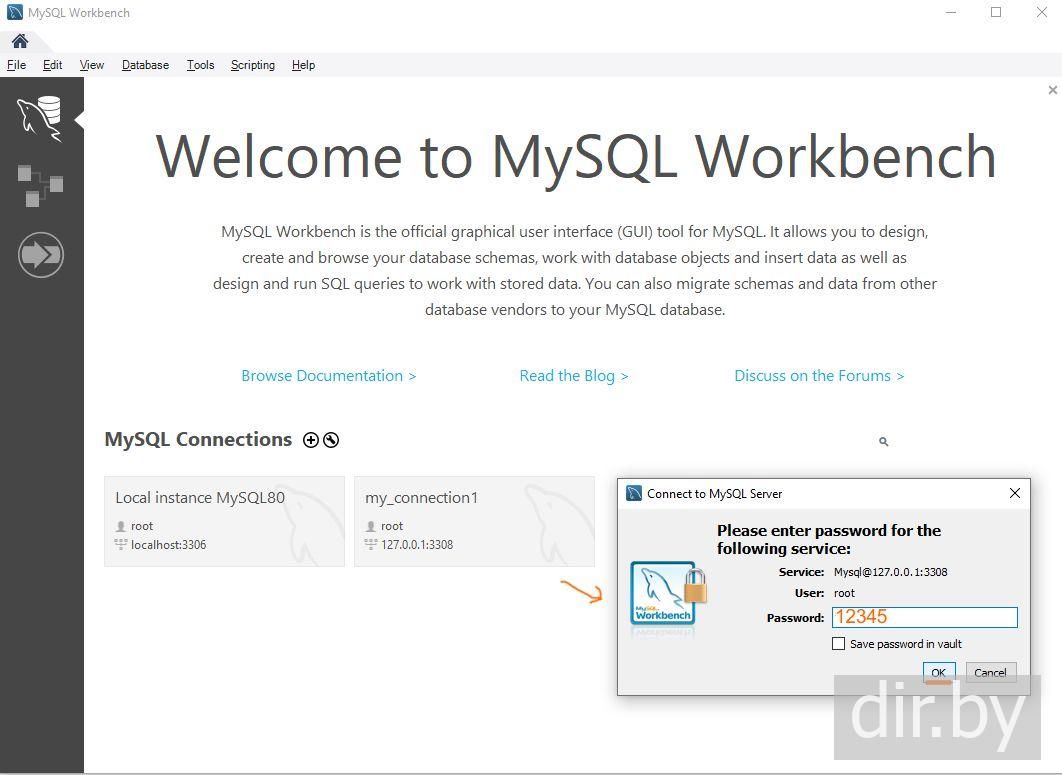Click MySQL Workbench title bar app icon

pos(14,12)
